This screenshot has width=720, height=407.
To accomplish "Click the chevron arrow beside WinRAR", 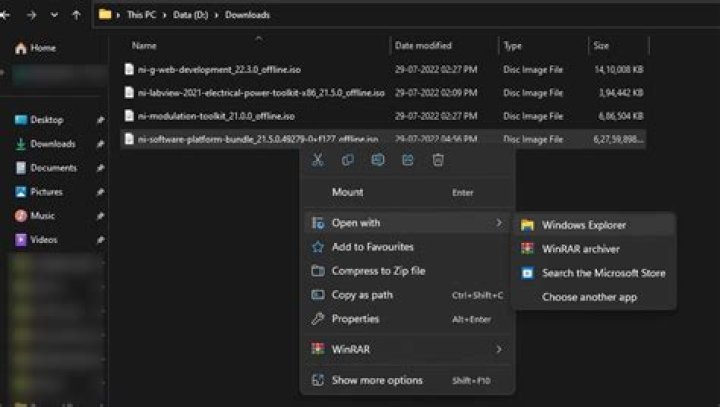I will (499, 349).
